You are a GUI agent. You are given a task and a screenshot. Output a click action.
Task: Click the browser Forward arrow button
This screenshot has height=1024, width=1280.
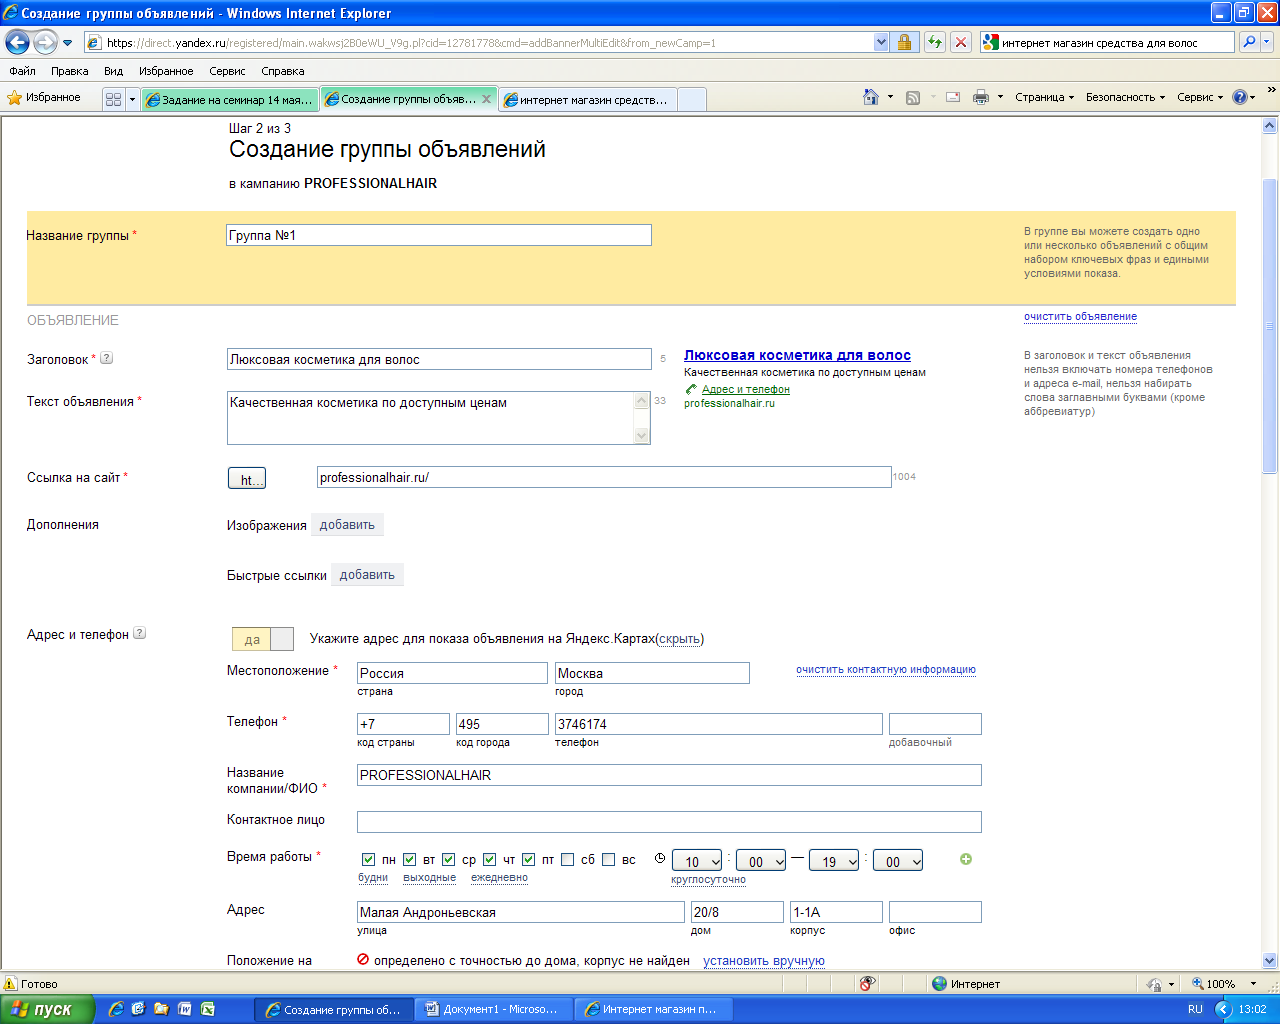tap(46, 42)
